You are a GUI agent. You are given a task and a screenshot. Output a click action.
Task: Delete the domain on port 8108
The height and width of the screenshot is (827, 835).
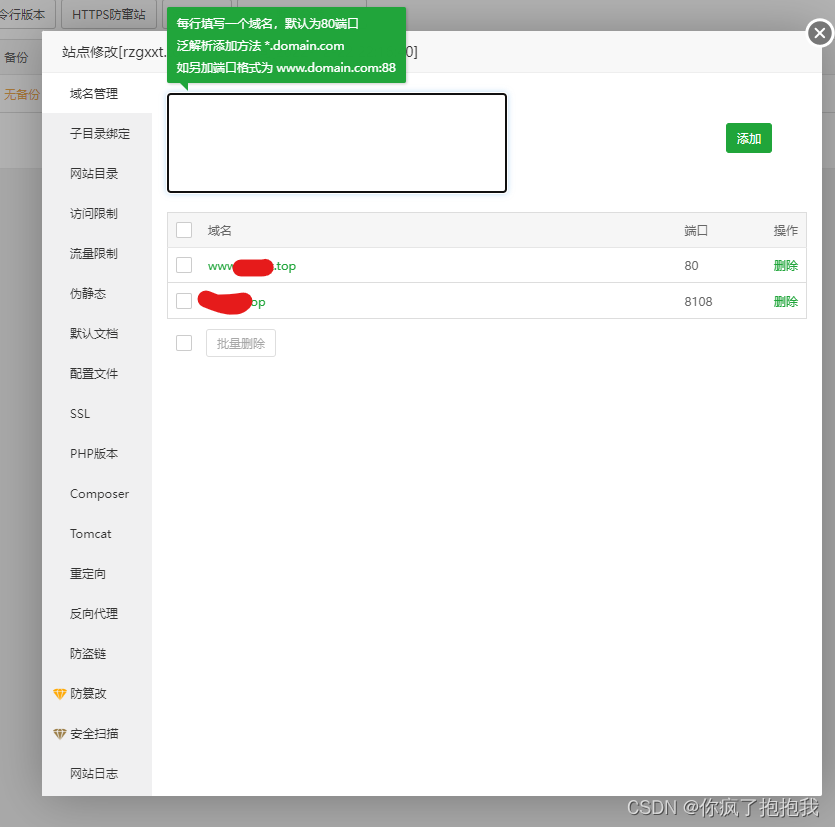[785, 301]
